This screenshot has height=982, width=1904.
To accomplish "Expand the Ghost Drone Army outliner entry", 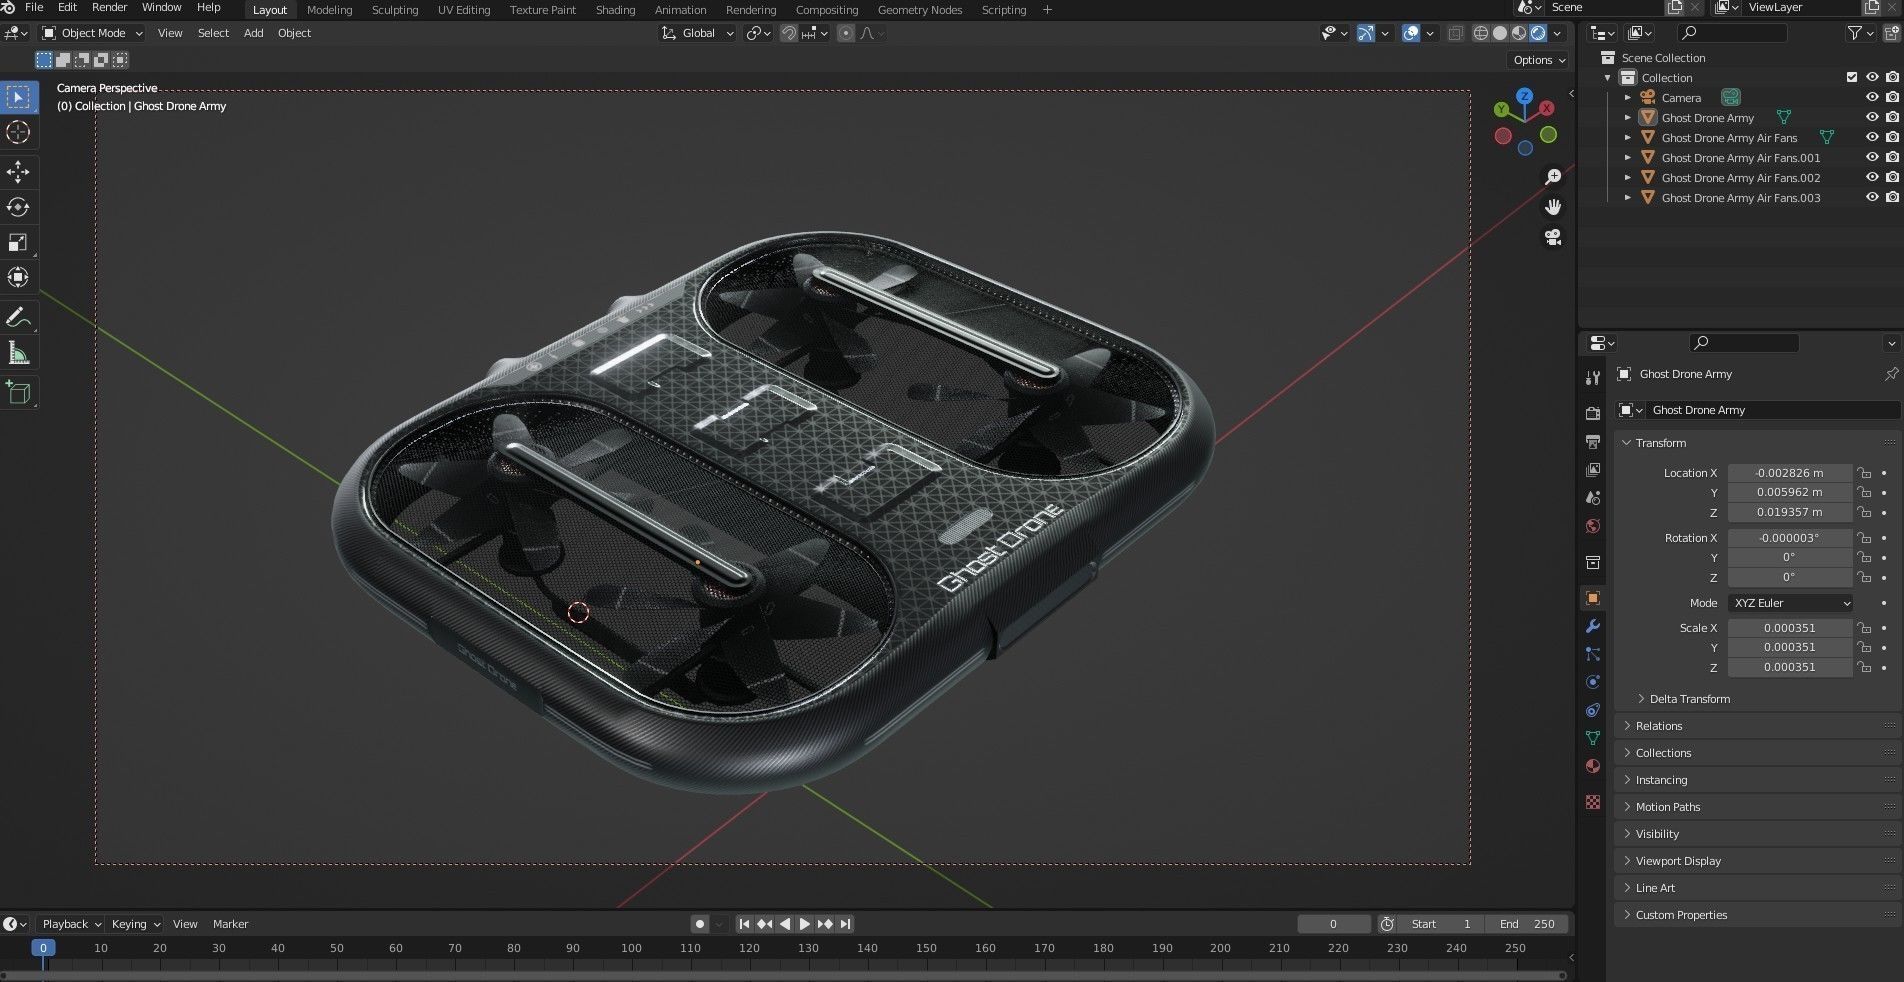I will pyautogui.click(x=1629, y=117).
